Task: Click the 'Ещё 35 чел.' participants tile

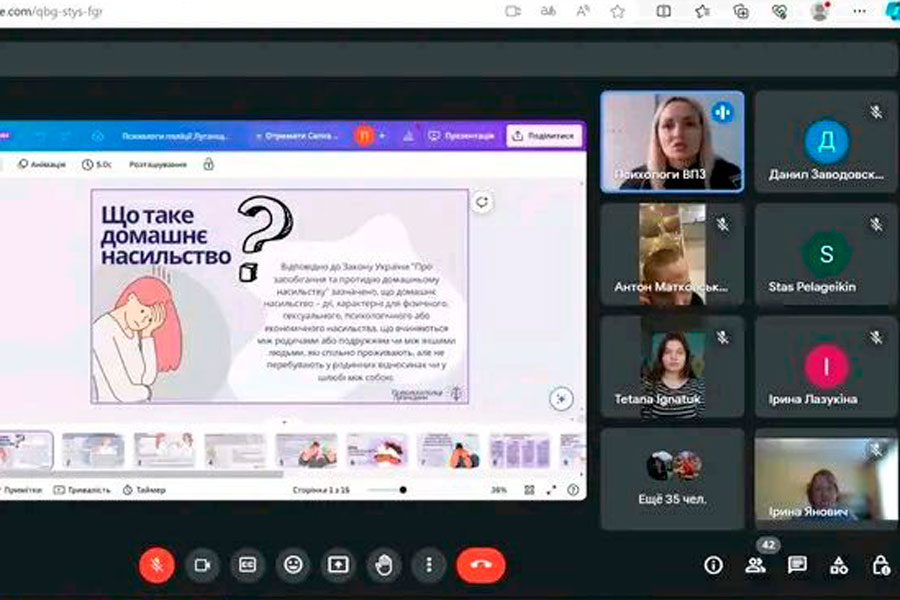Action: click(x=672, y=478)
